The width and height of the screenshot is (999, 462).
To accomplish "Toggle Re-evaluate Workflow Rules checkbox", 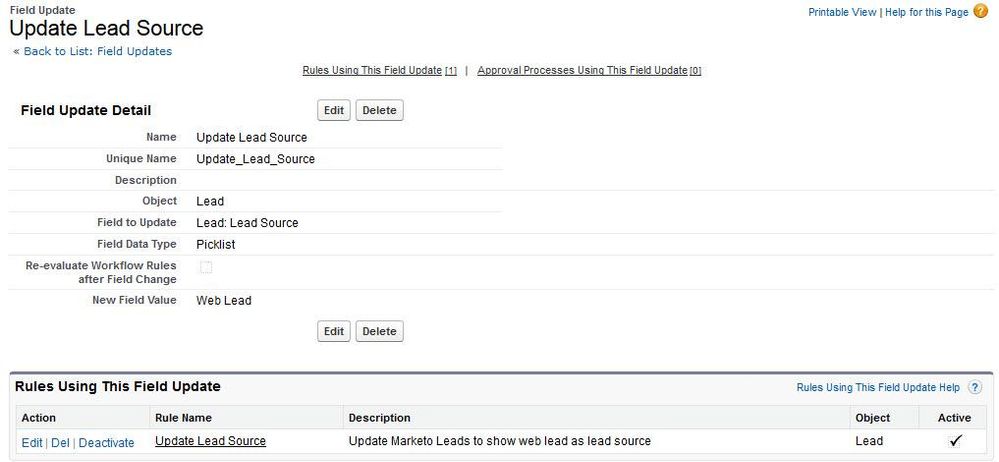I will (x=206, y=267).
